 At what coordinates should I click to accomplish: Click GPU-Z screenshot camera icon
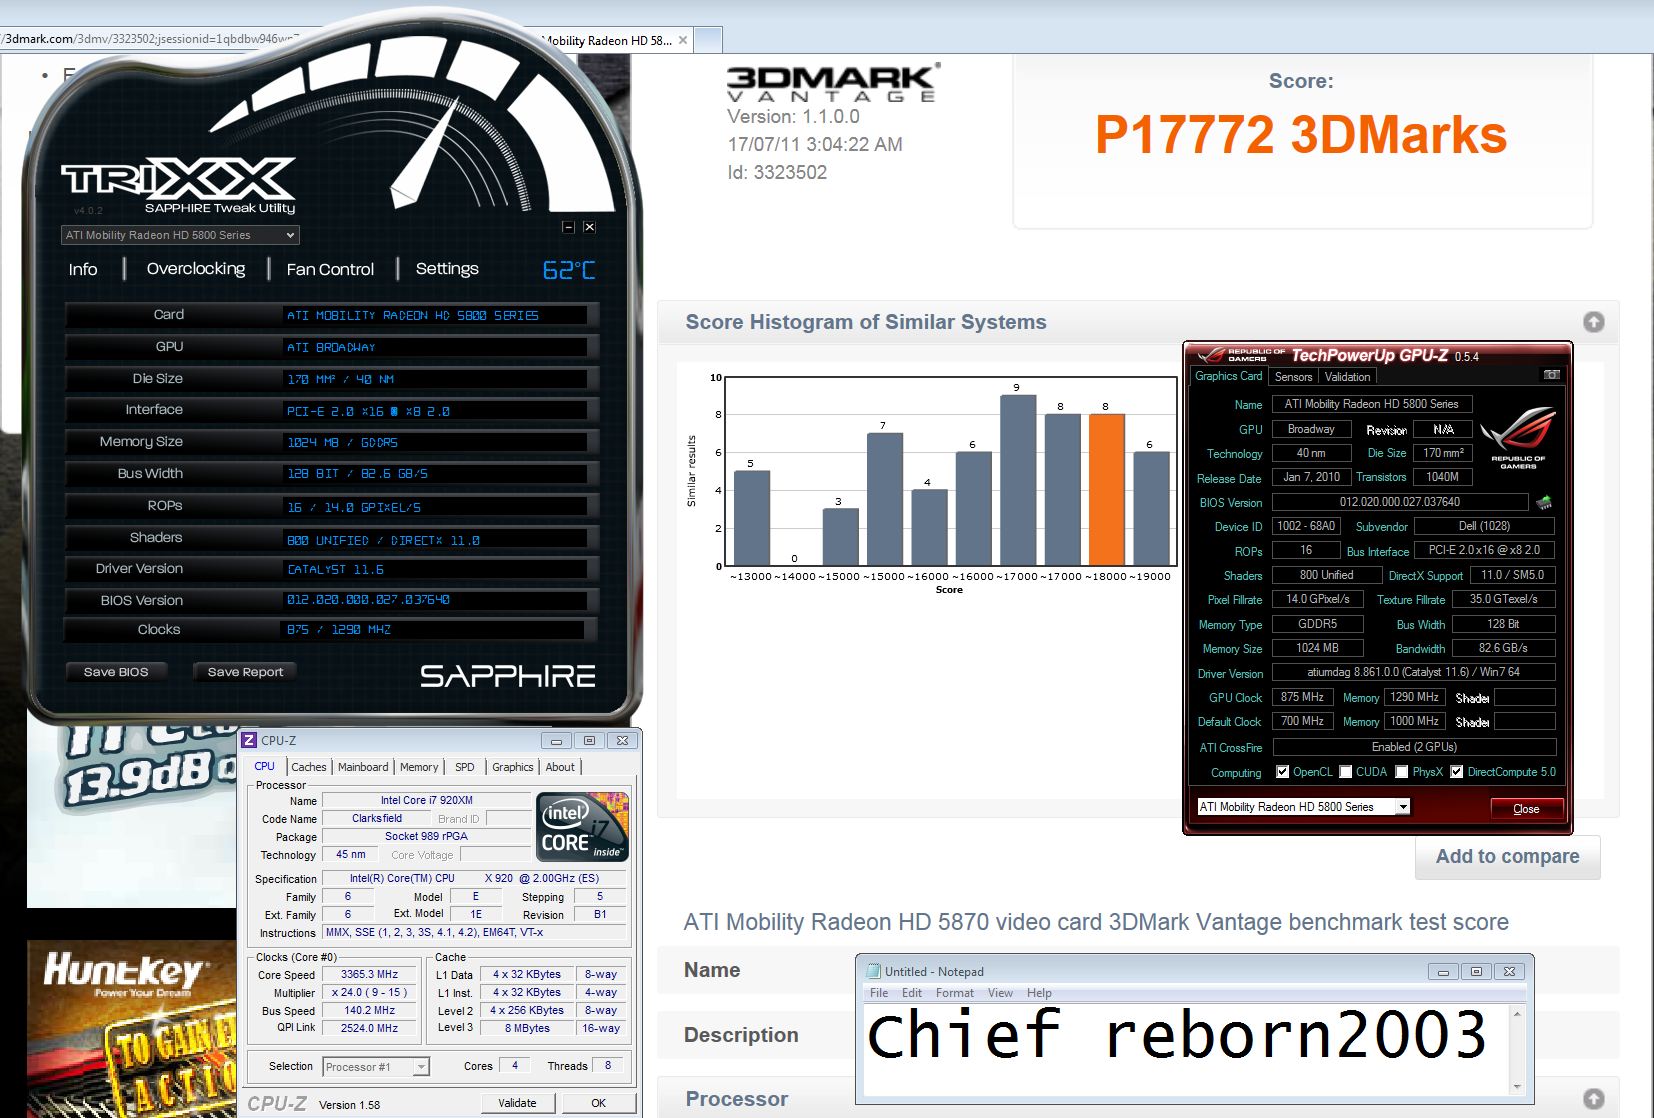click(1551, 375)
